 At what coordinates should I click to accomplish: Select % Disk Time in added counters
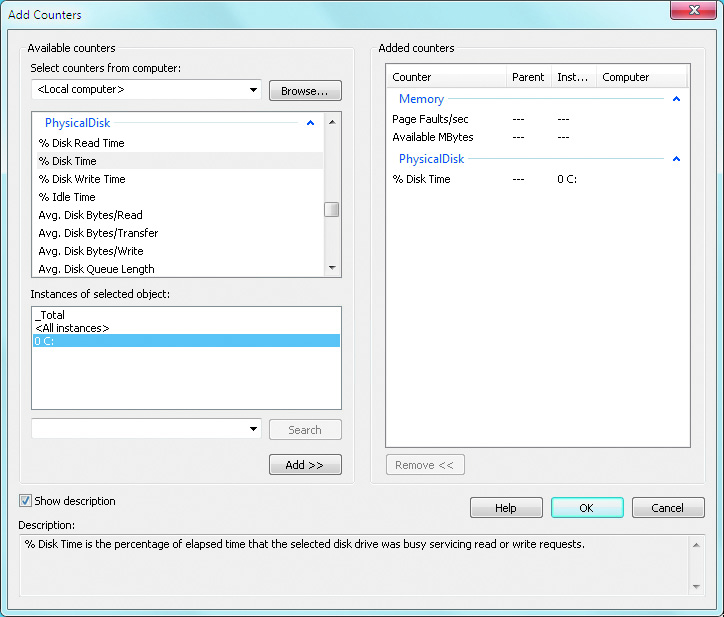tap(537, 179)
